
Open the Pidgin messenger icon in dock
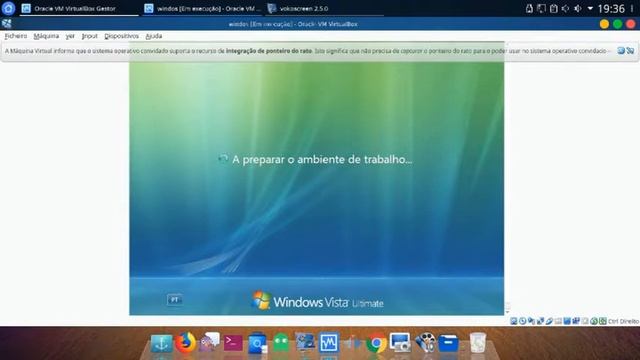(209, 342)
